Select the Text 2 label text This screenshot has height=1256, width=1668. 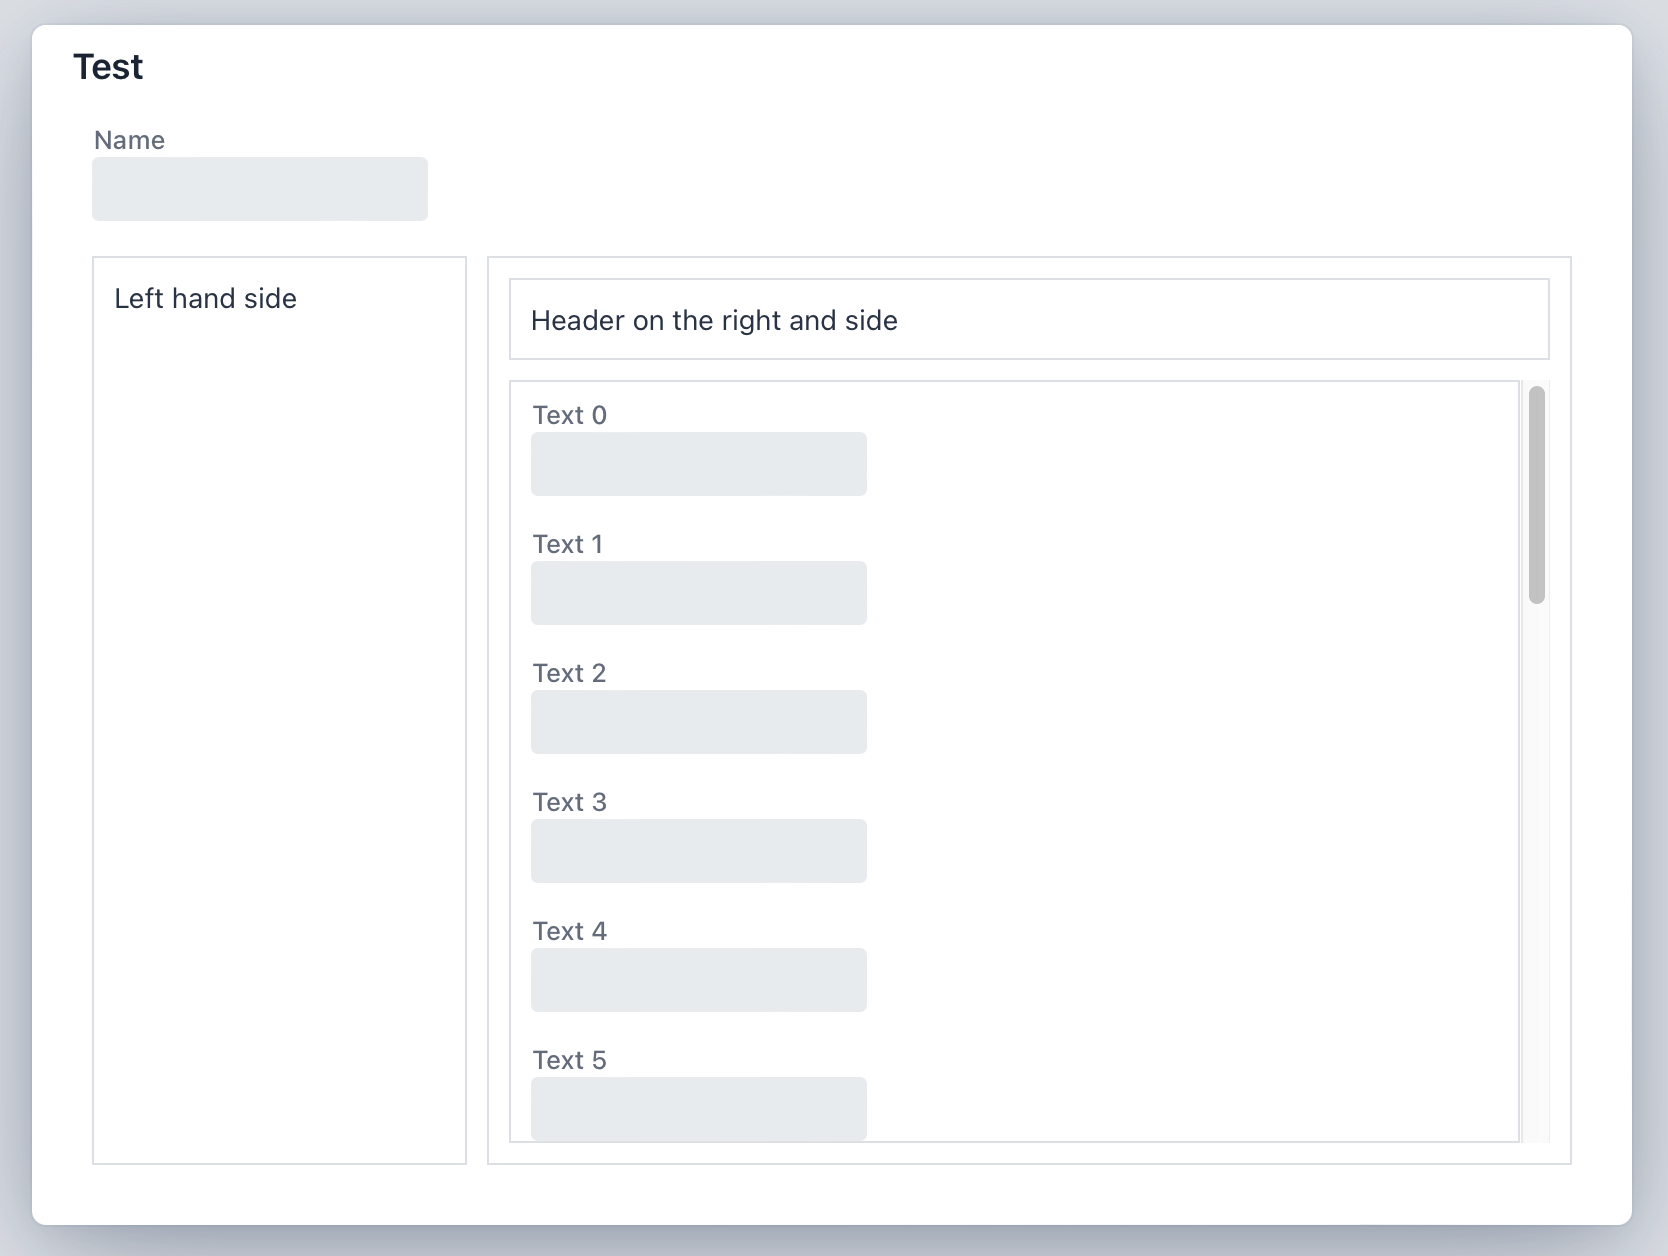569,673
